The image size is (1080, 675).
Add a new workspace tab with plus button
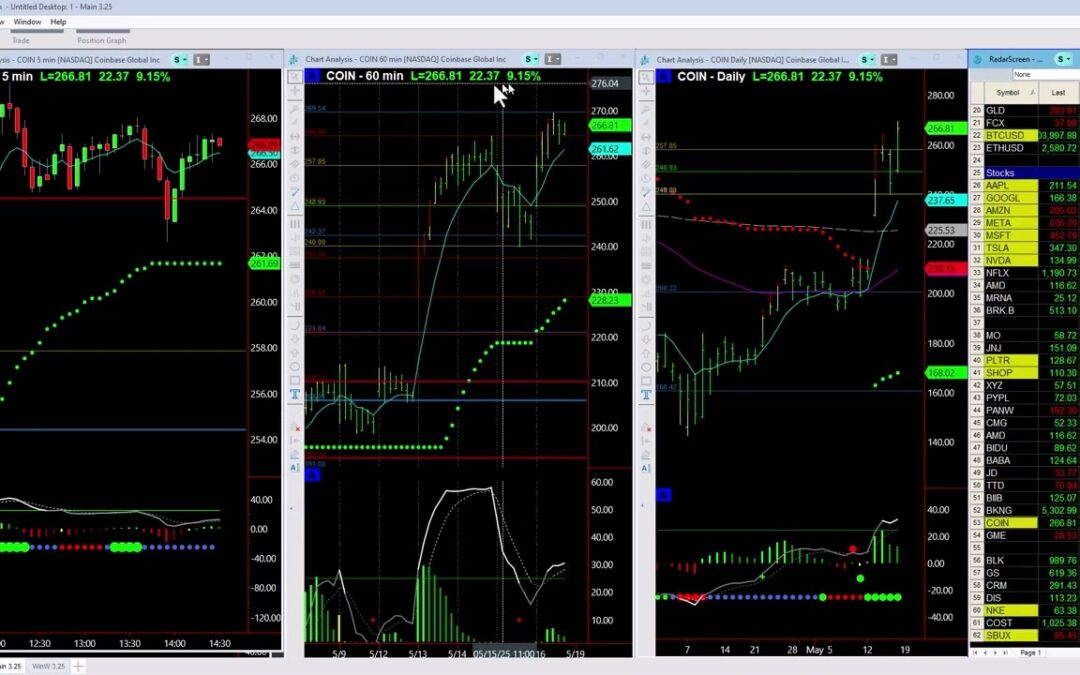point(79,666)
